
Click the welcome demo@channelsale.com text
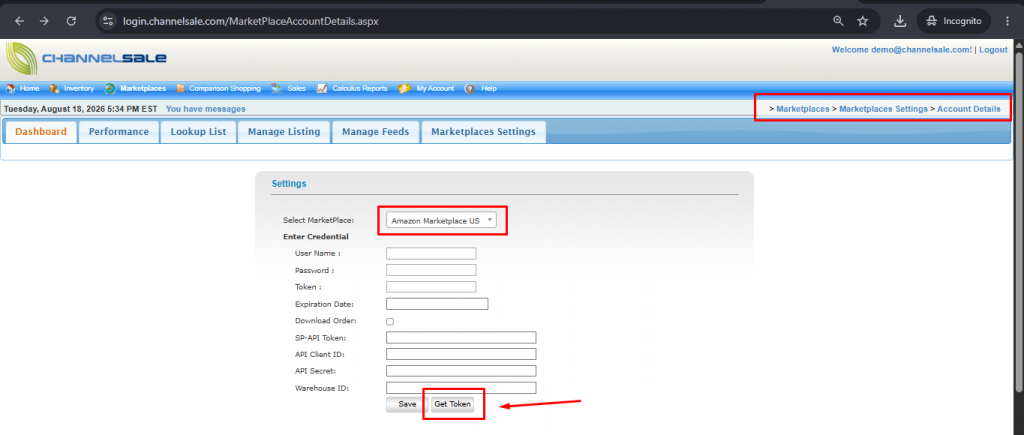[902, 50]
